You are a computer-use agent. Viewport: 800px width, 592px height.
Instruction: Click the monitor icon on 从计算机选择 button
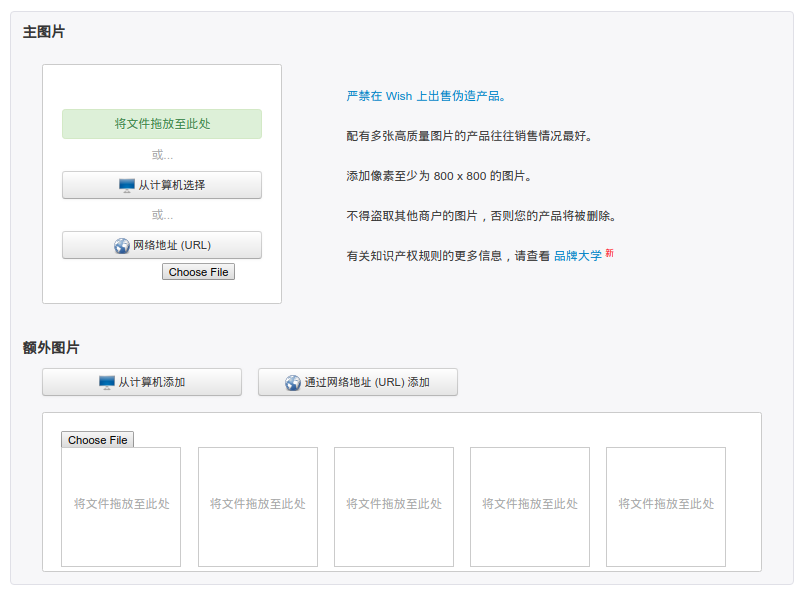click(125, 185)
